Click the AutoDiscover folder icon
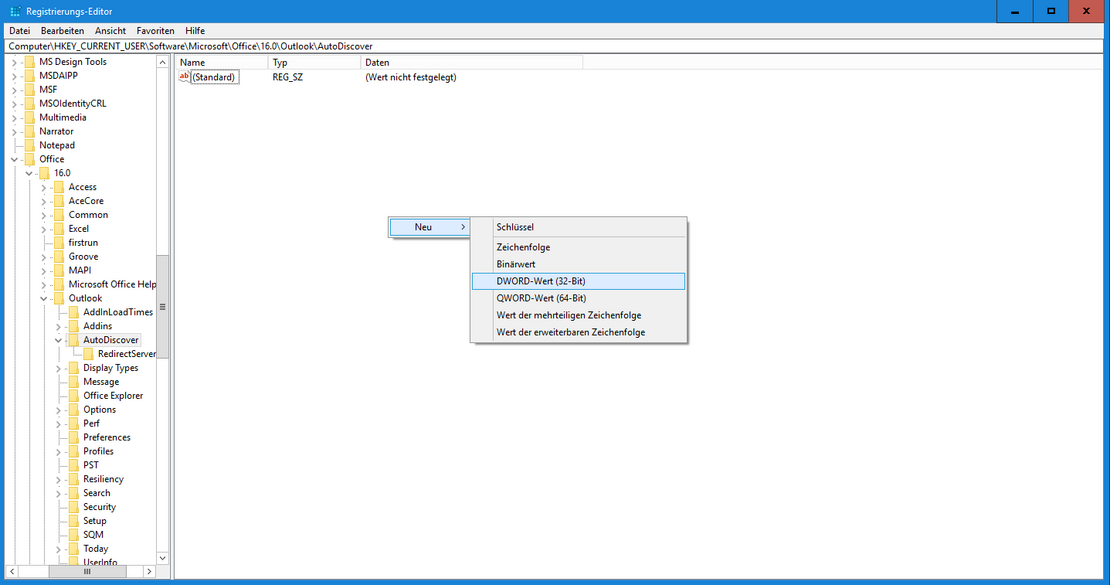The width and height of the screenshot is (1110, 585). (73, 340)
